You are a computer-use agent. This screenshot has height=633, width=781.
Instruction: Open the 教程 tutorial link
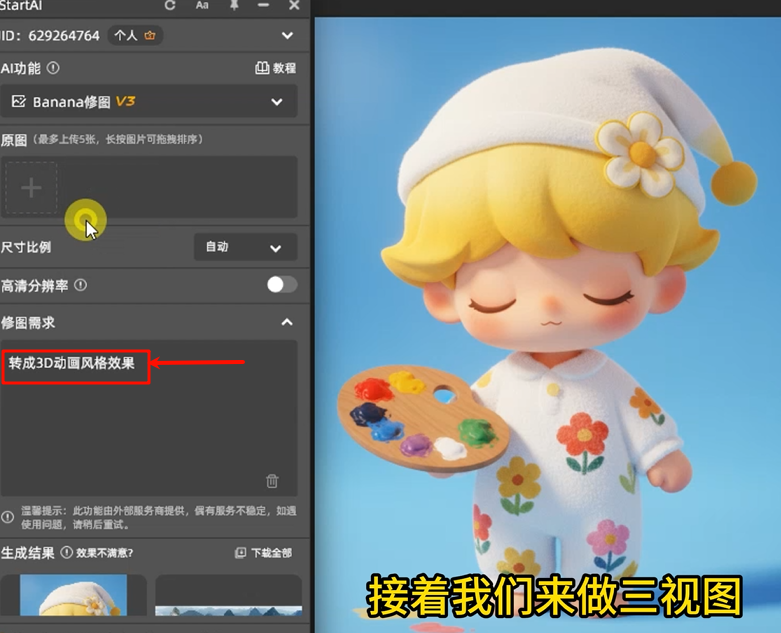coord(276,68)
